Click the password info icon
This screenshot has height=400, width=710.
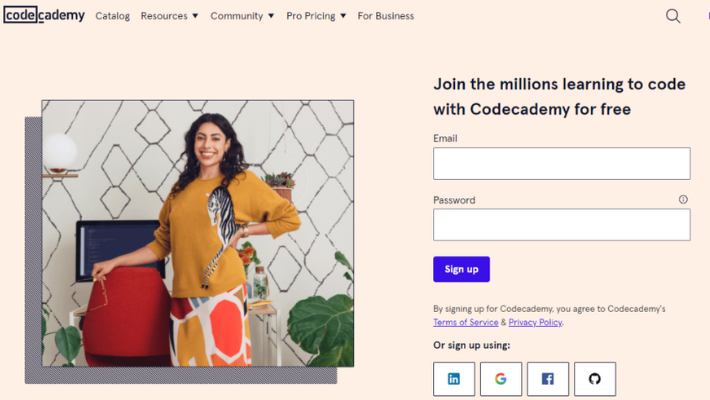(683, 199)
